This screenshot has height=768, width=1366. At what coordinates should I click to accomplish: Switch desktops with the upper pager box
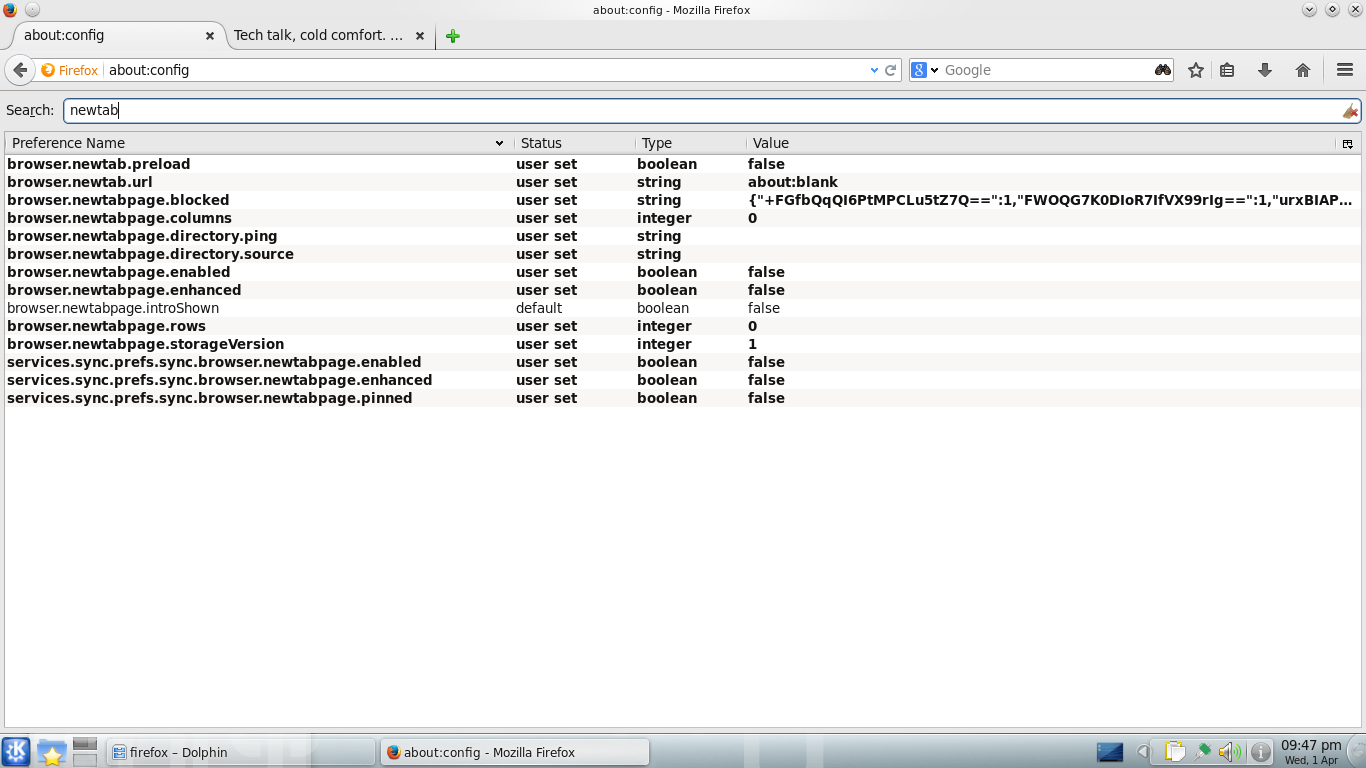pyautogui.click(x=85, y=744)
